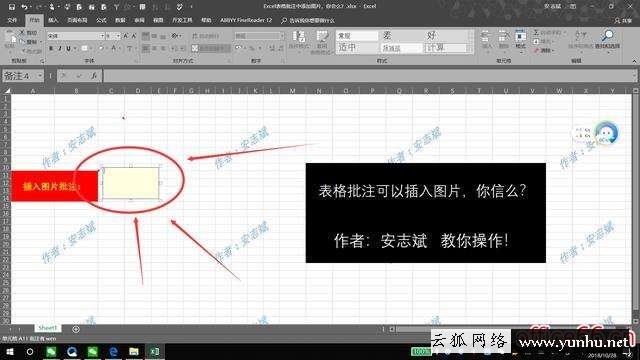Select the column D header

click(x=138, y=91)
